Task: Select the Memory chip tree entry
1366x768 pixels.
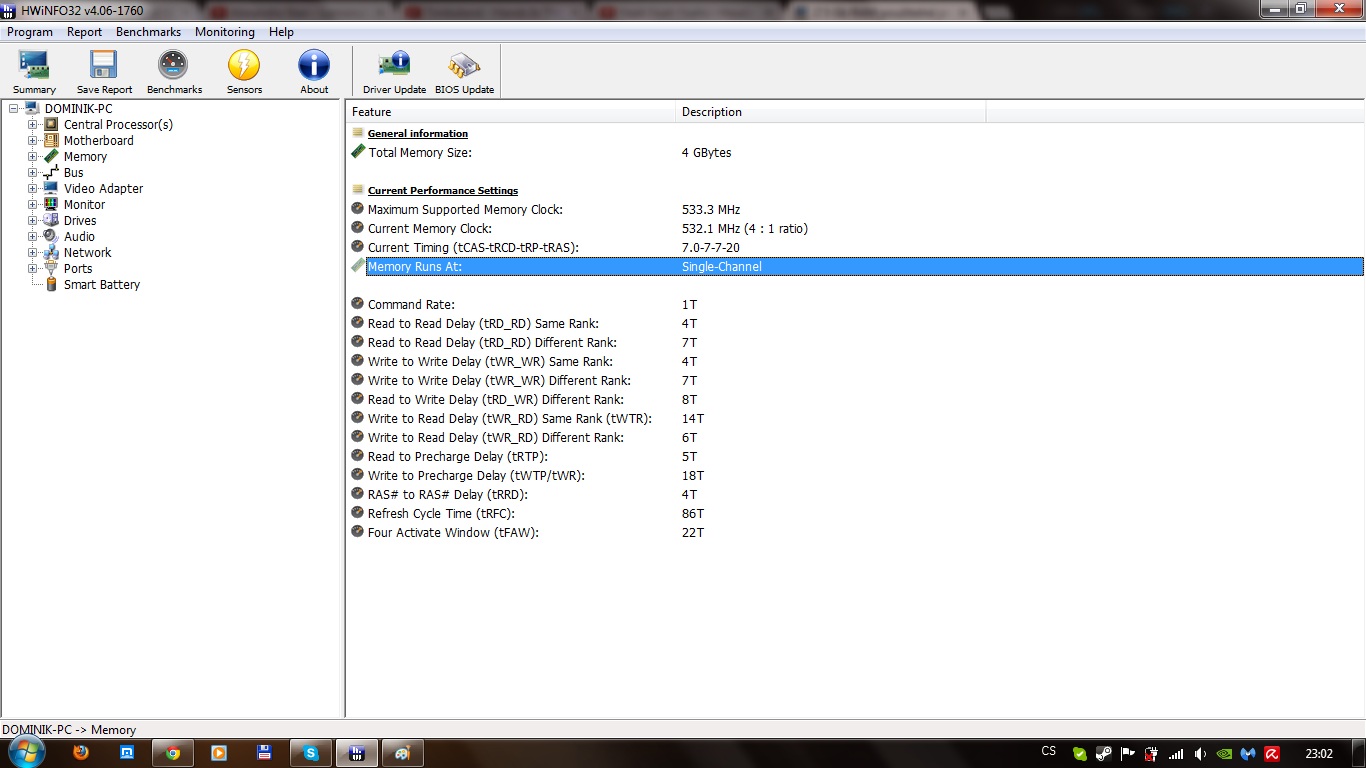Action: tap(85, 156)
